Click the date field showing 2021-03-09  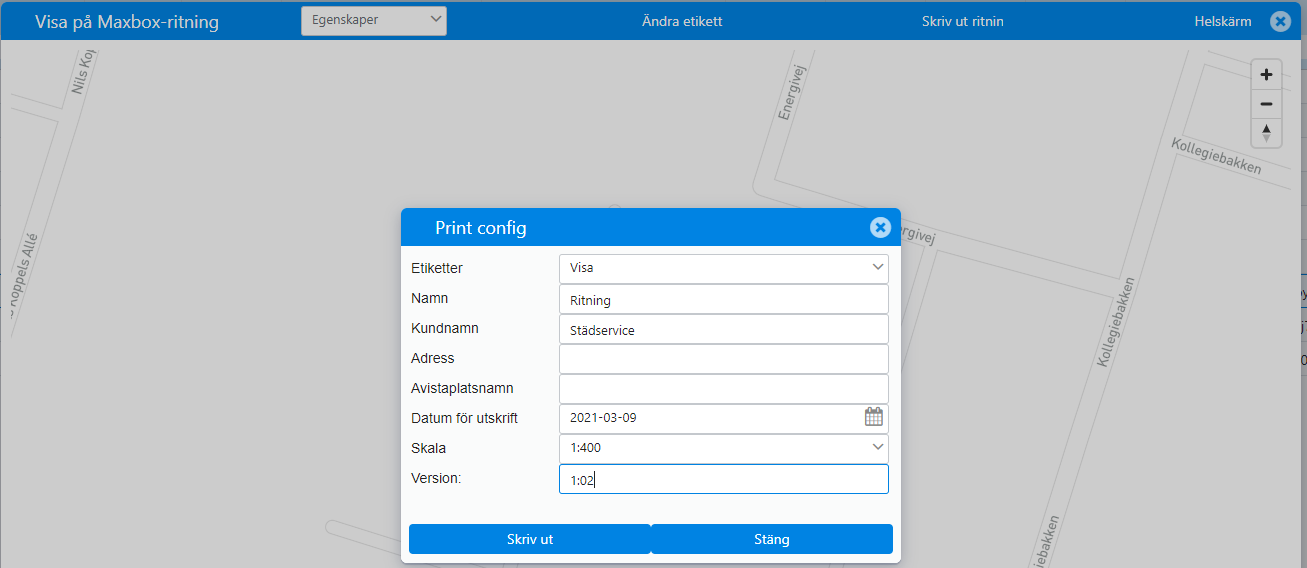[x=710, y=418]
